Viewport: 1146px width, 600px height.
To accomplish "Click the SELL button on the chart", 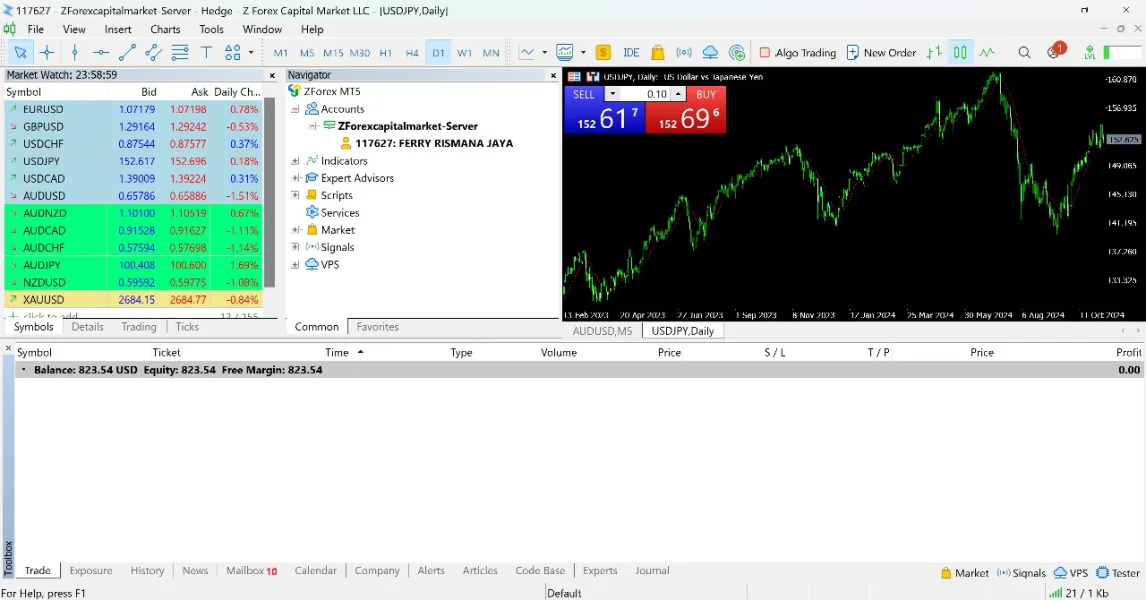I will click(584, 94).
